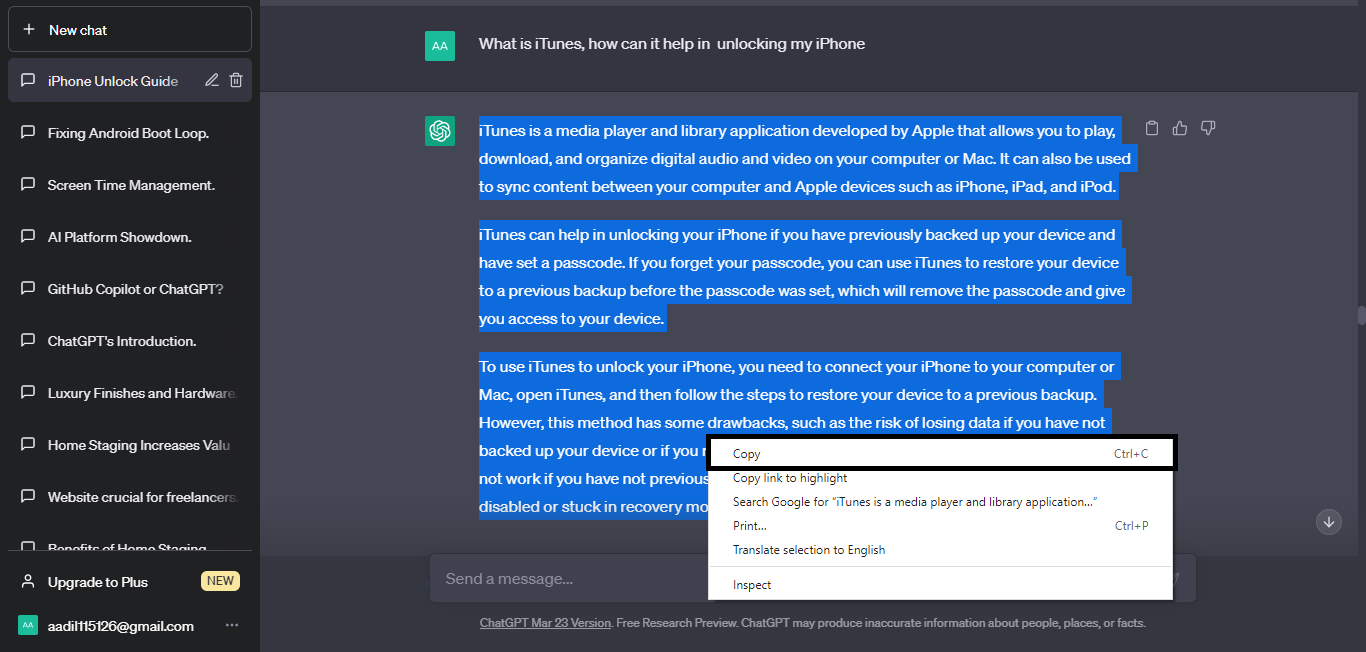Open the Fixing Android Boot Loop chat
1366x652 pixels.
pyautogui.click(x=128, y=133)
